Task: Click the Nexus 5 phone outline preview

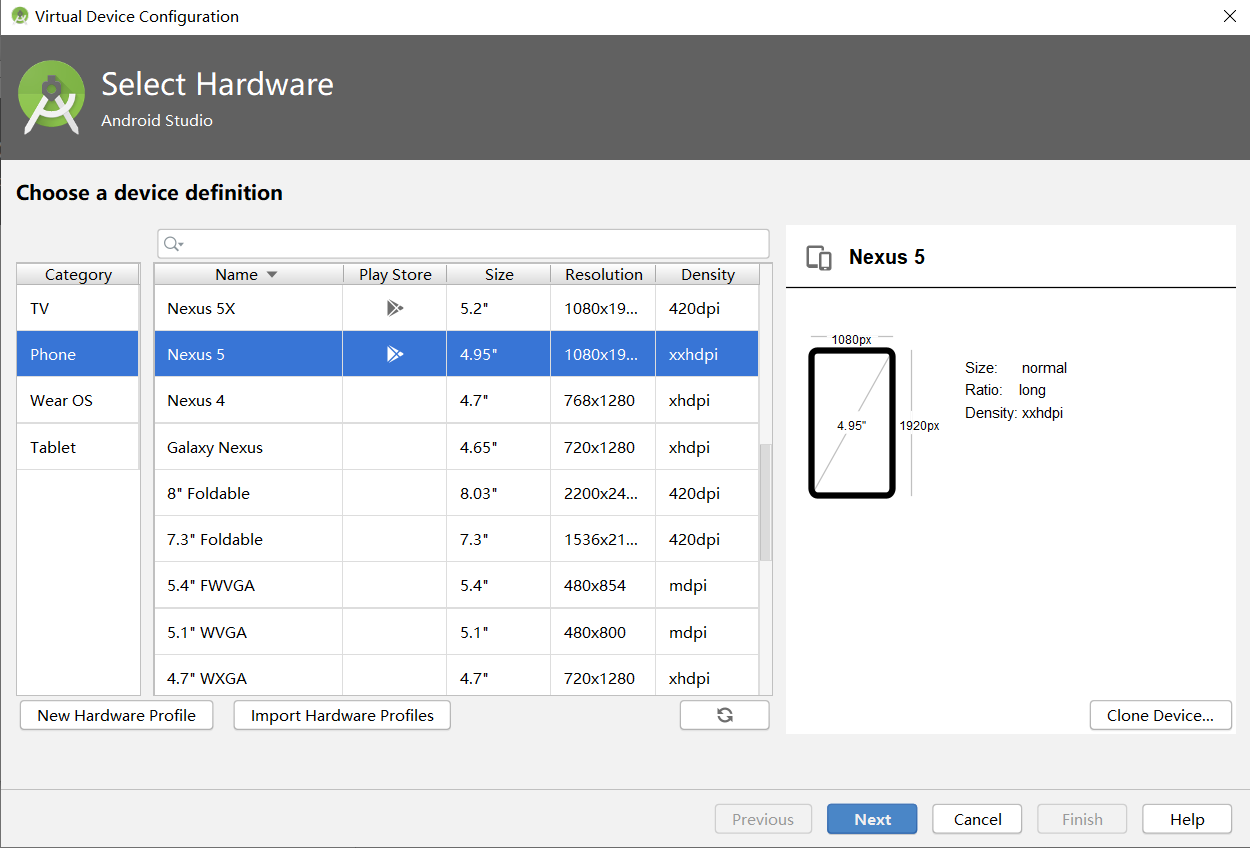Action: pos(851,423)
